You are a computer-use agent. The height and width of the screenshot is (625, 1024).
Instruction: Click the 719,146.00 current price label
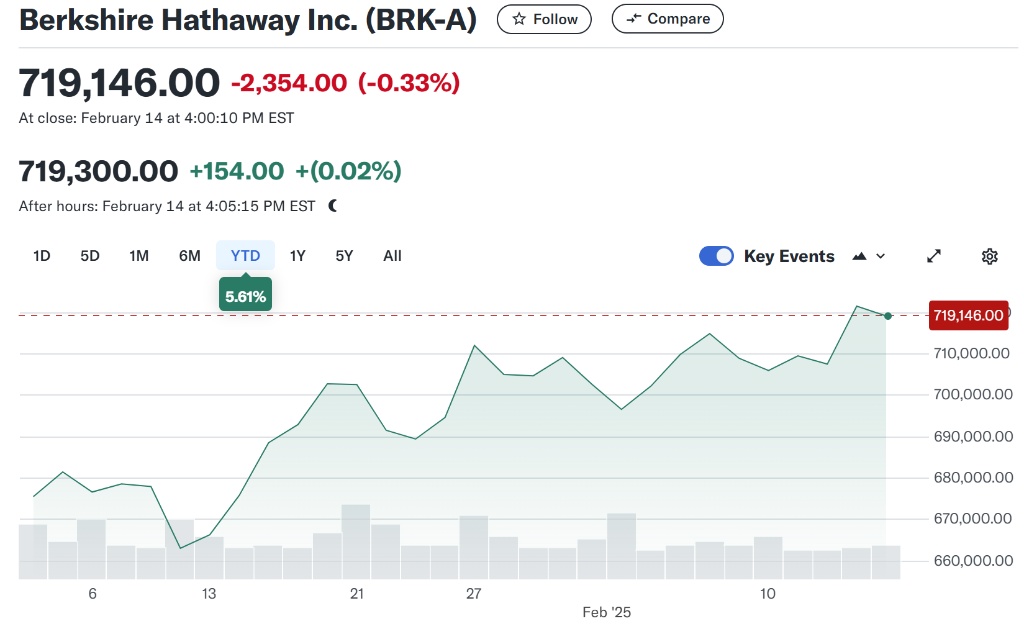tap(967, 316)
